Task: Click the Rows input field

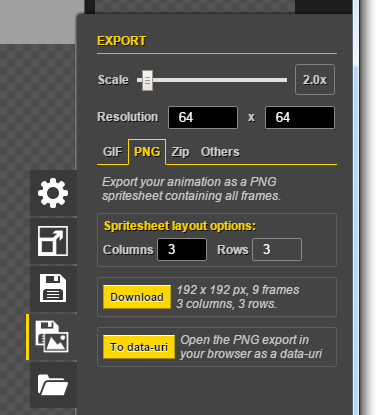Action: (277, 249)
